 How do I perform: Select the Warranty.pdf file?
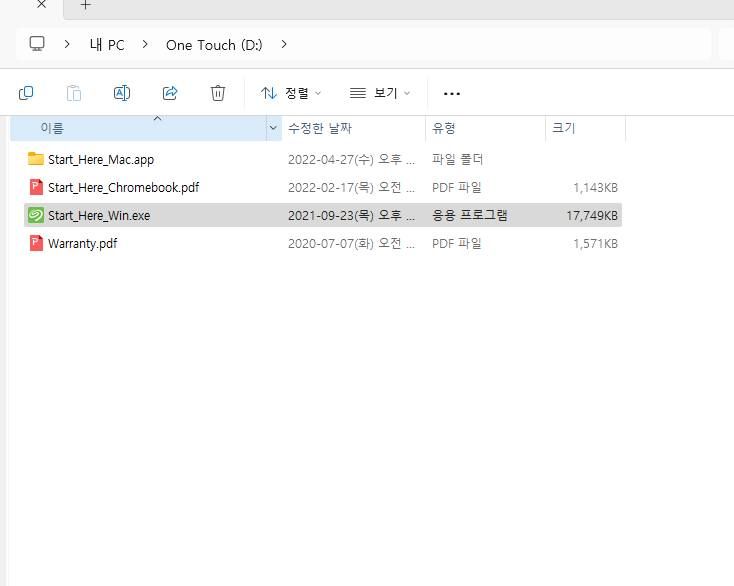[82, 243]
